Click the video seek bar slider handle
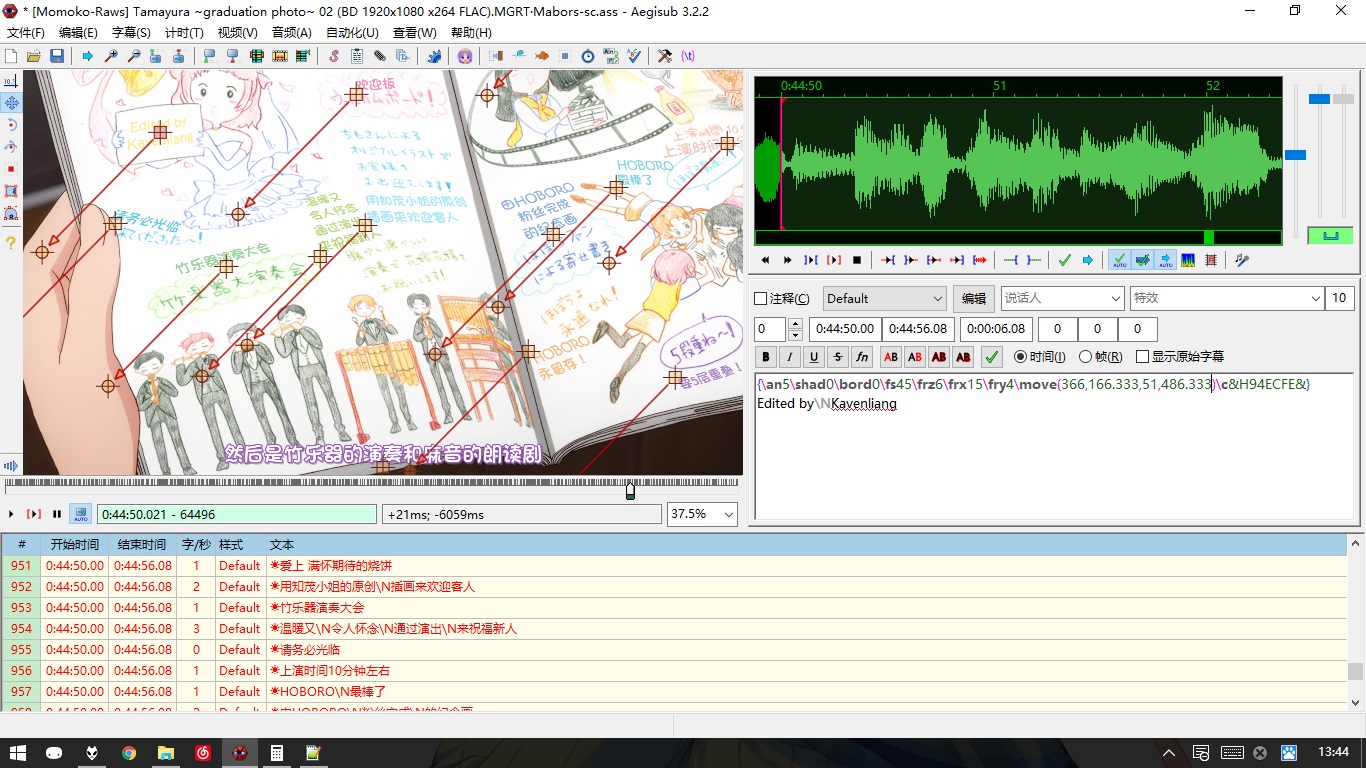 630,491
